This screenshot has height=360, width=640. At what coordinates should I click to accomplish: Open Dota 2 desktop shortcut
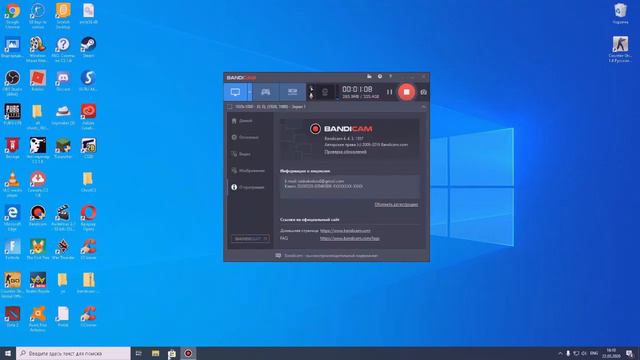point(12,316)
